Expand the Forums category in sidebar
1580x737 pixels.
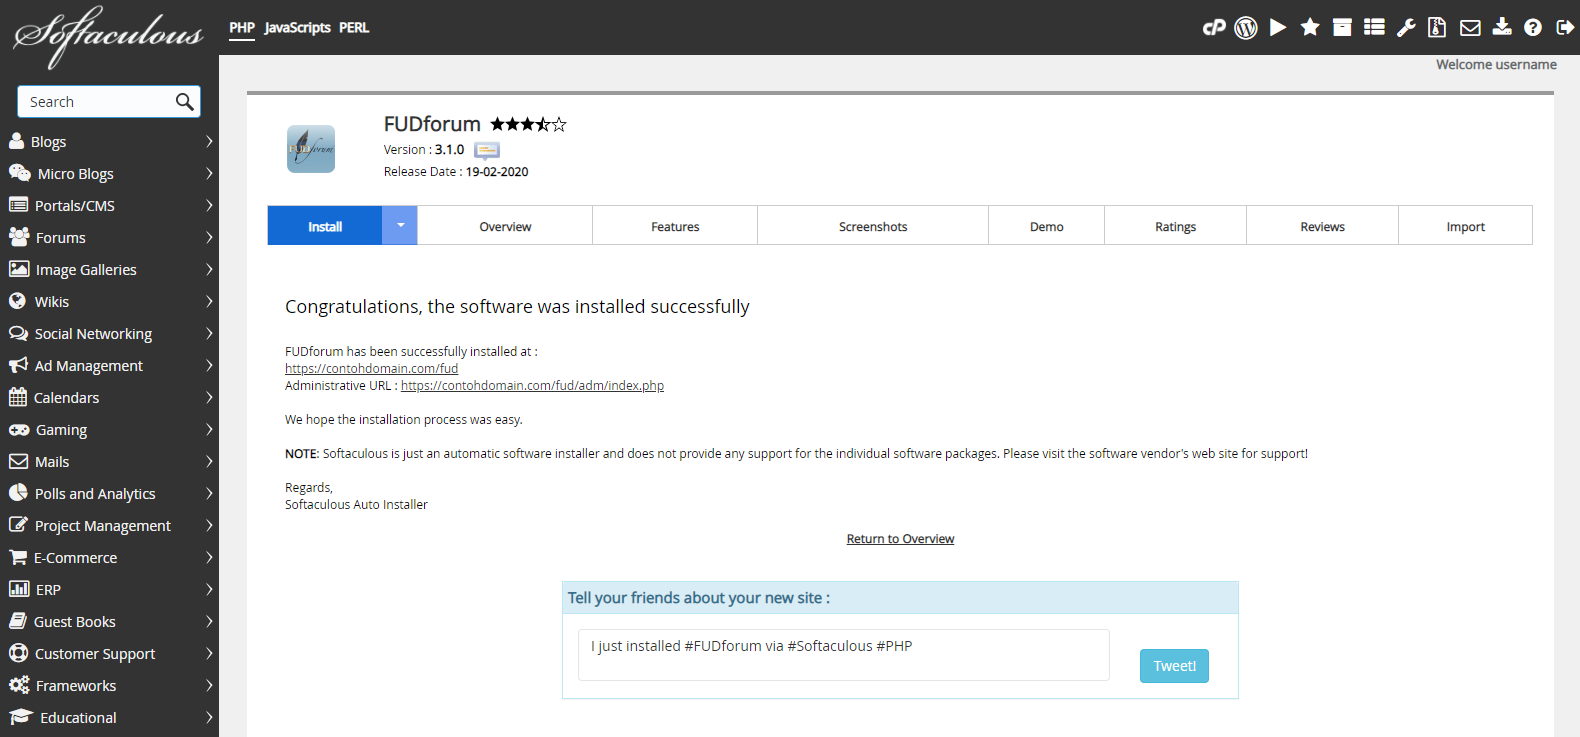[110, 238]
